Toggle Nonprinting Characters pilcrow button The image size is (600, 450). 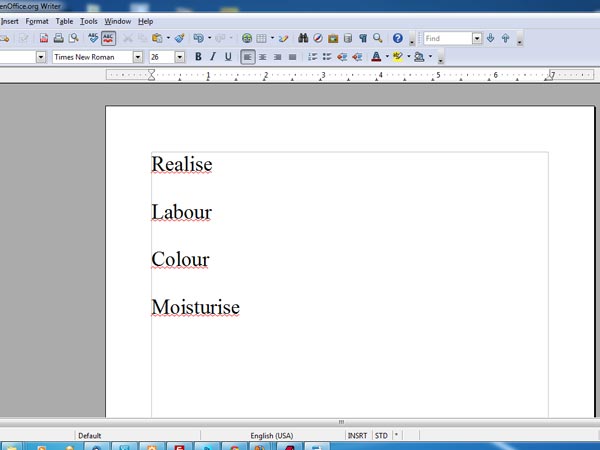362,38
